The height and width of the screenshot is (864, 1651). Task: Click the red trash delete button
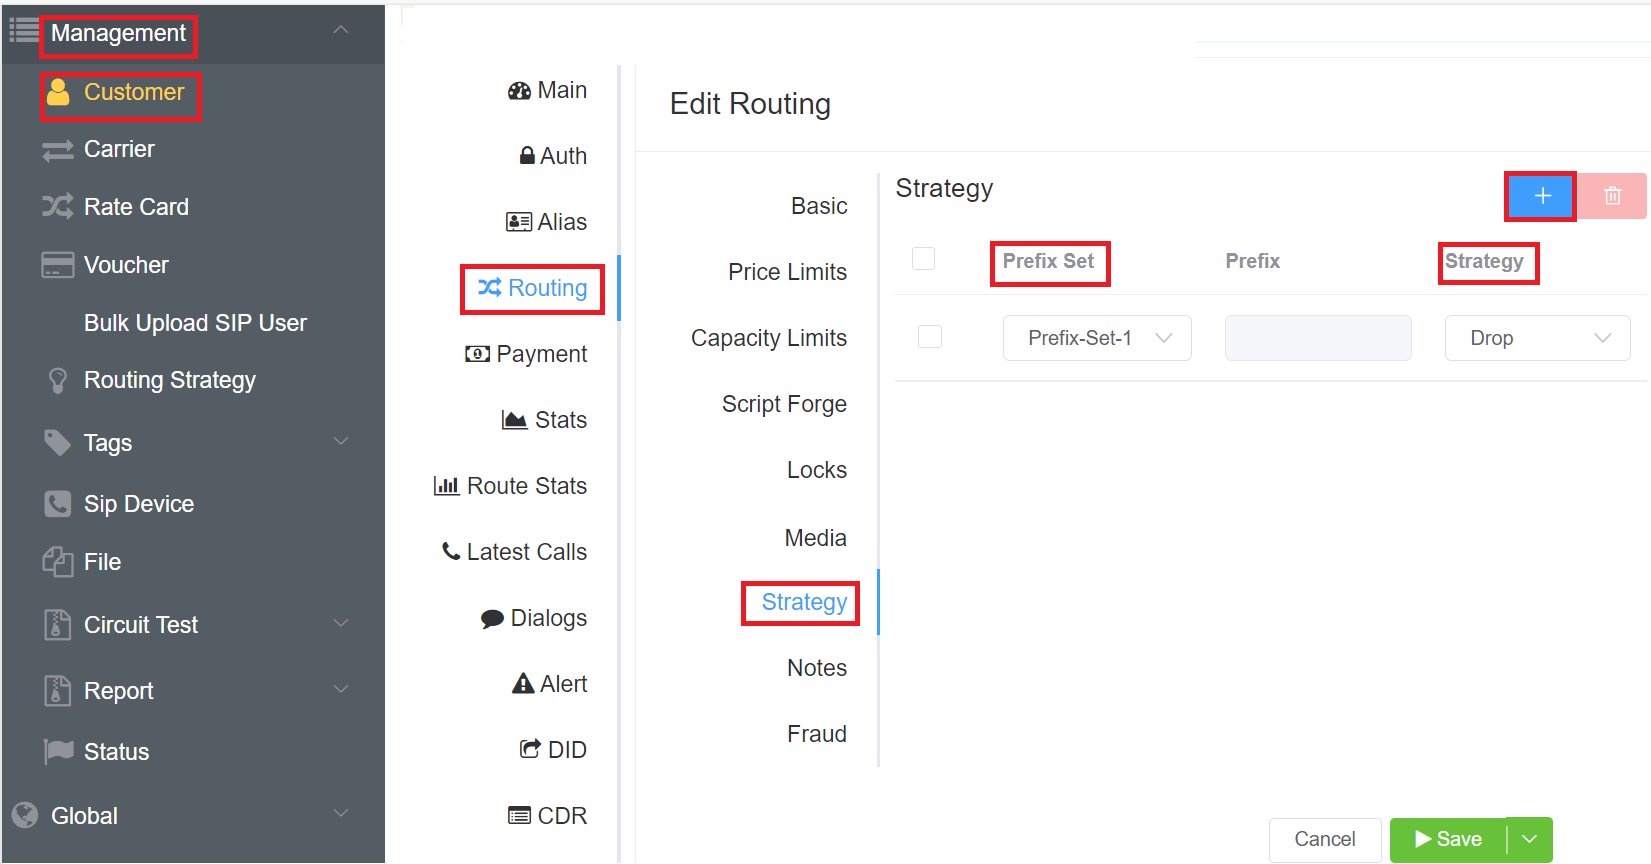(x=1612, y=196)
